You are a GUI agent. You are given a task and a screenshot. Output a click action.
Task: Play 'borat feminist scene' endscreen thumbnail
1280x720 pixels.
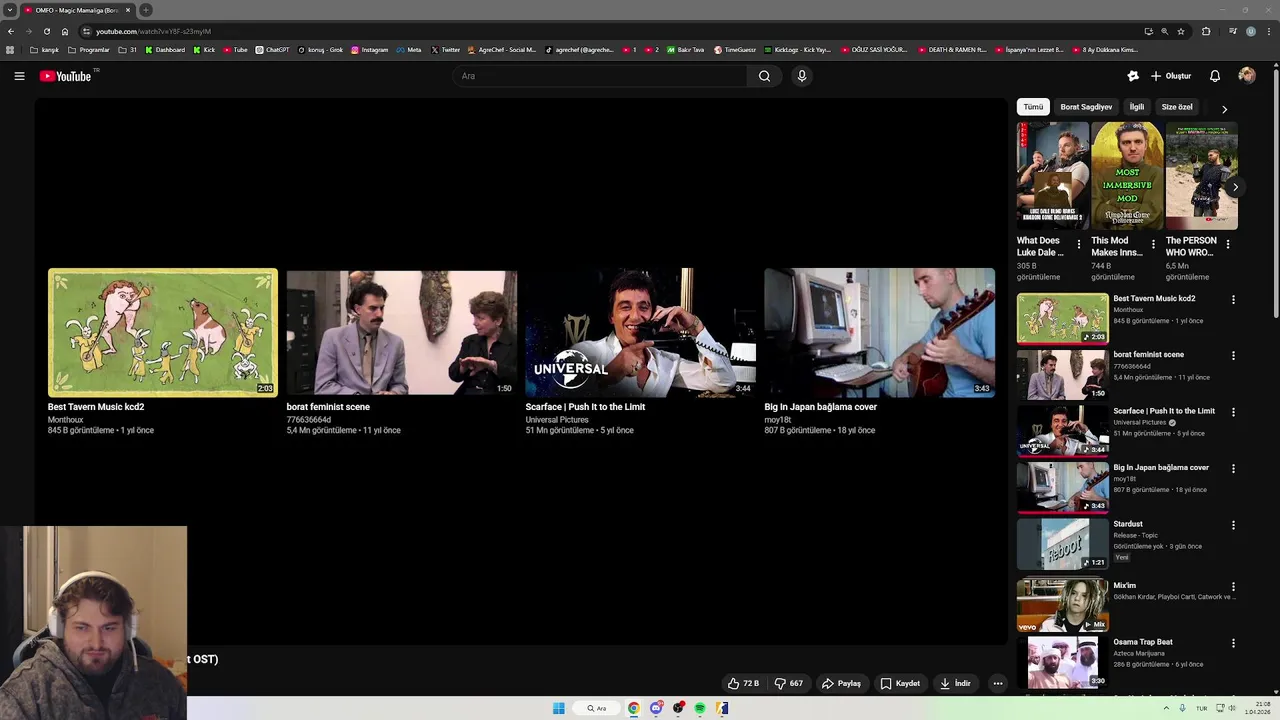(401, 332)
